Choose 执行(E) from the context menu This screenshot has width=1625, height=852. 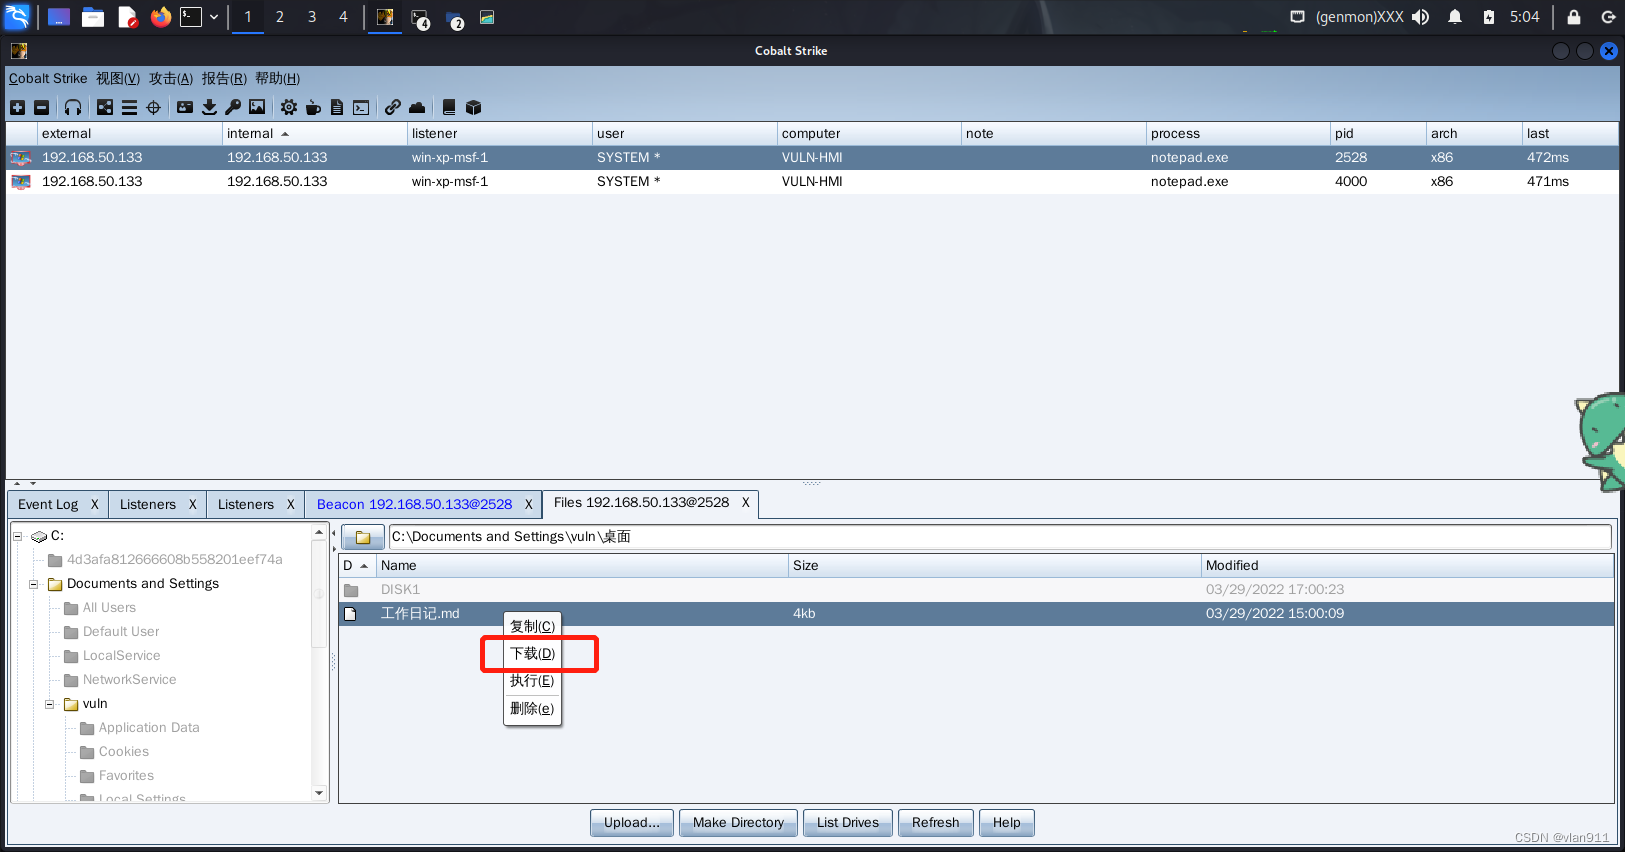coord(532,680)
